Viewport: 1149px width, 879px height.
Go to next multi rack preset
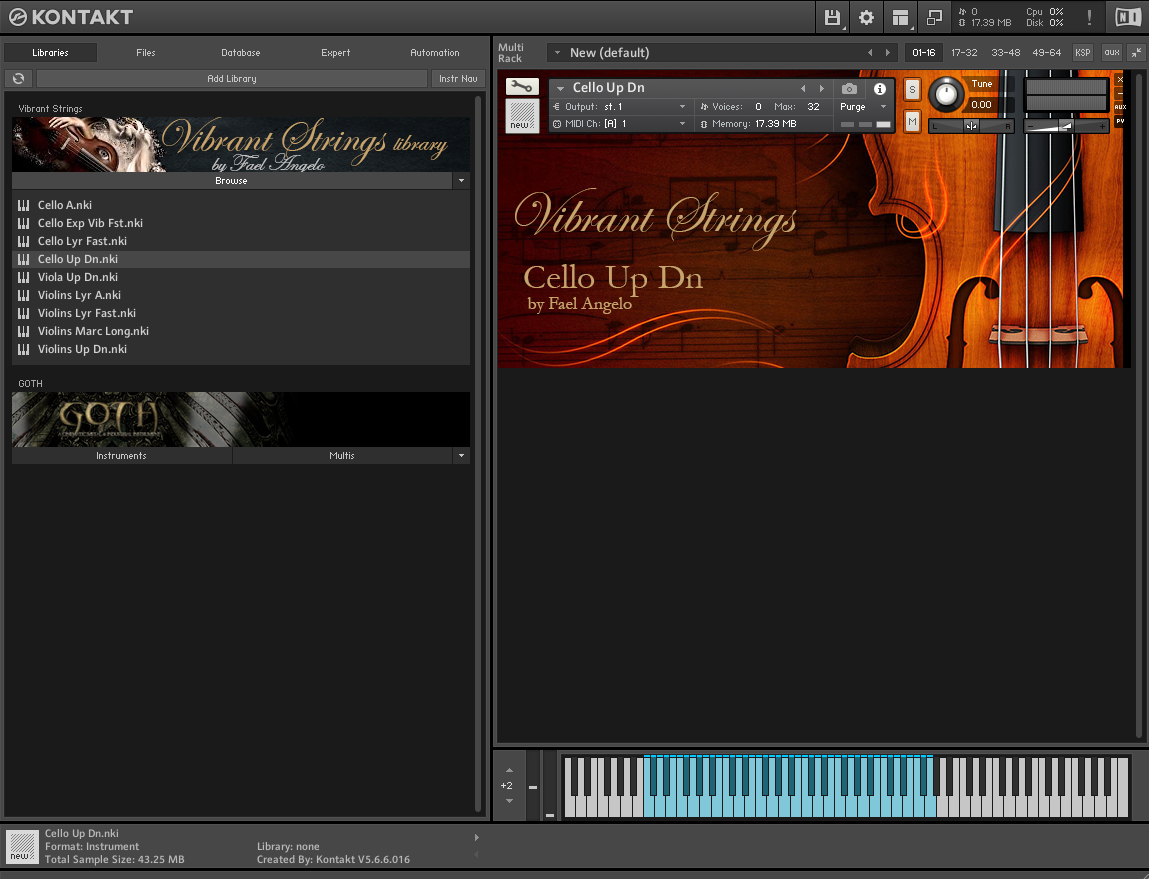[888, 53]
